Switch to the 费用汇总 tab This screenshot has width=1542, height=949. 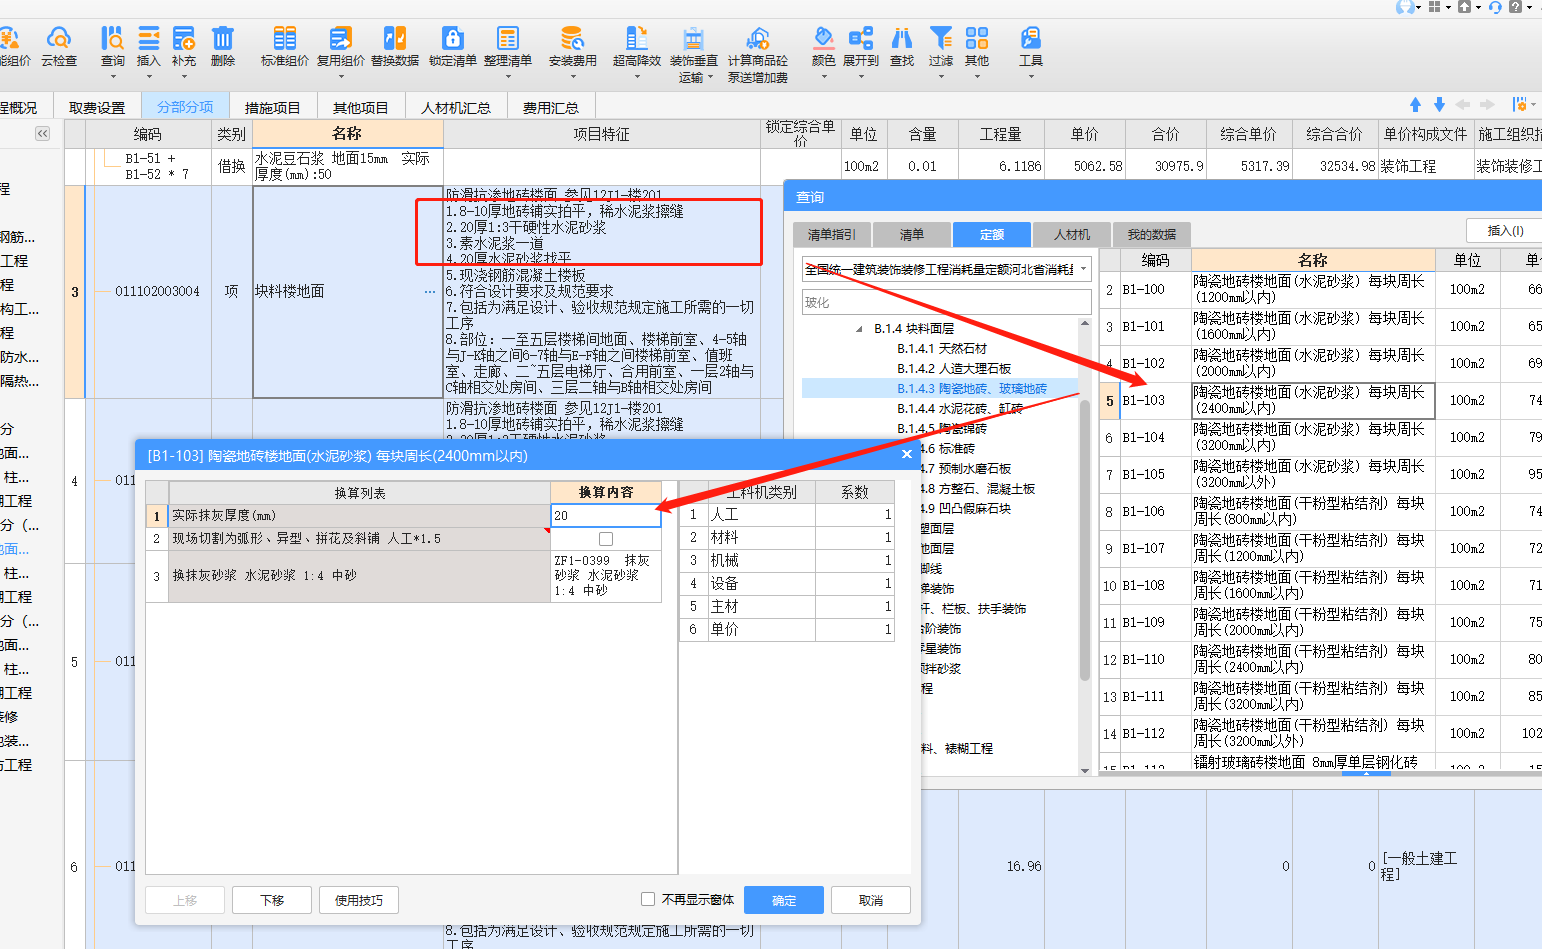click(550, 107)
